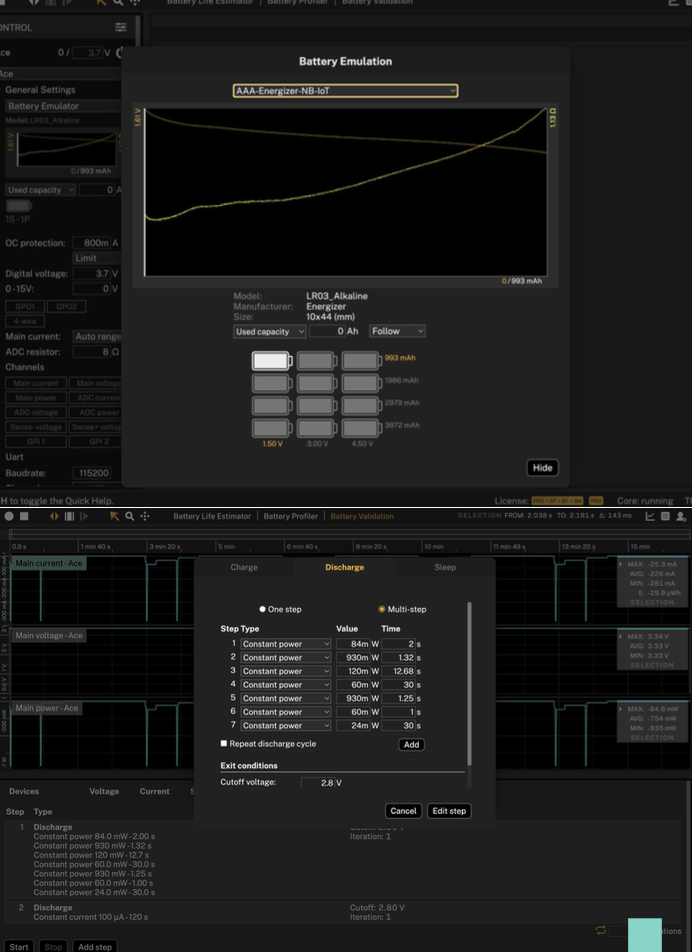
Task: Select the first battery in 1986 mAh row
Action: click(x=272, y=383)
